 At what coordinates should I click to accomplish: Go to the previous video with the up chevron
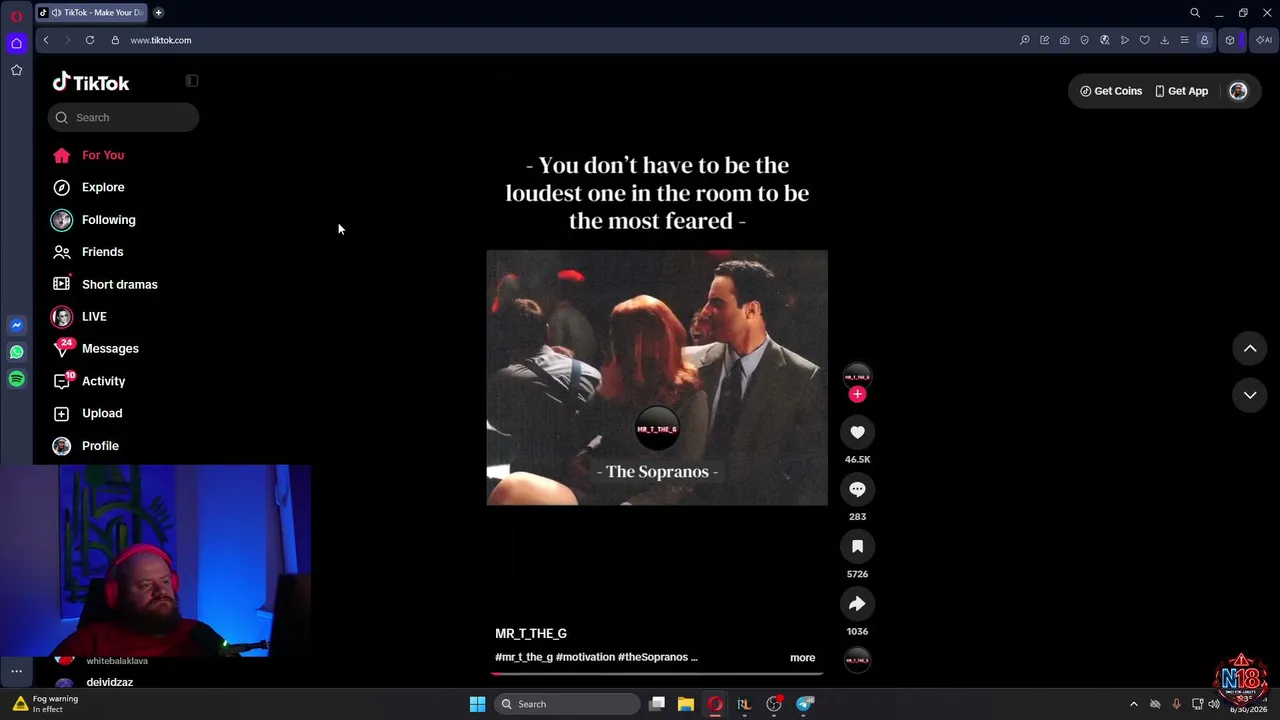tap(1250, 348)
